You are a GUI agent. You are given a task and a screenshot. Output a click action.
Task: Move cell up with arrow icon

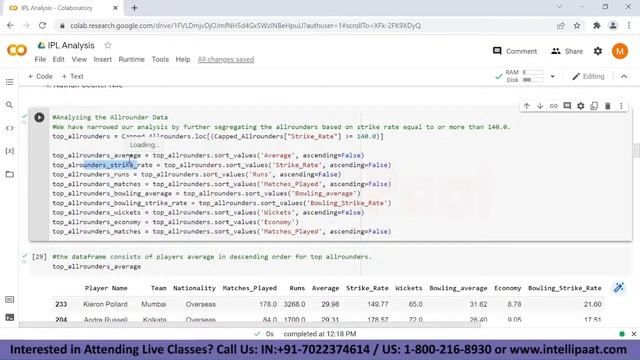click(x=527, y=106)
